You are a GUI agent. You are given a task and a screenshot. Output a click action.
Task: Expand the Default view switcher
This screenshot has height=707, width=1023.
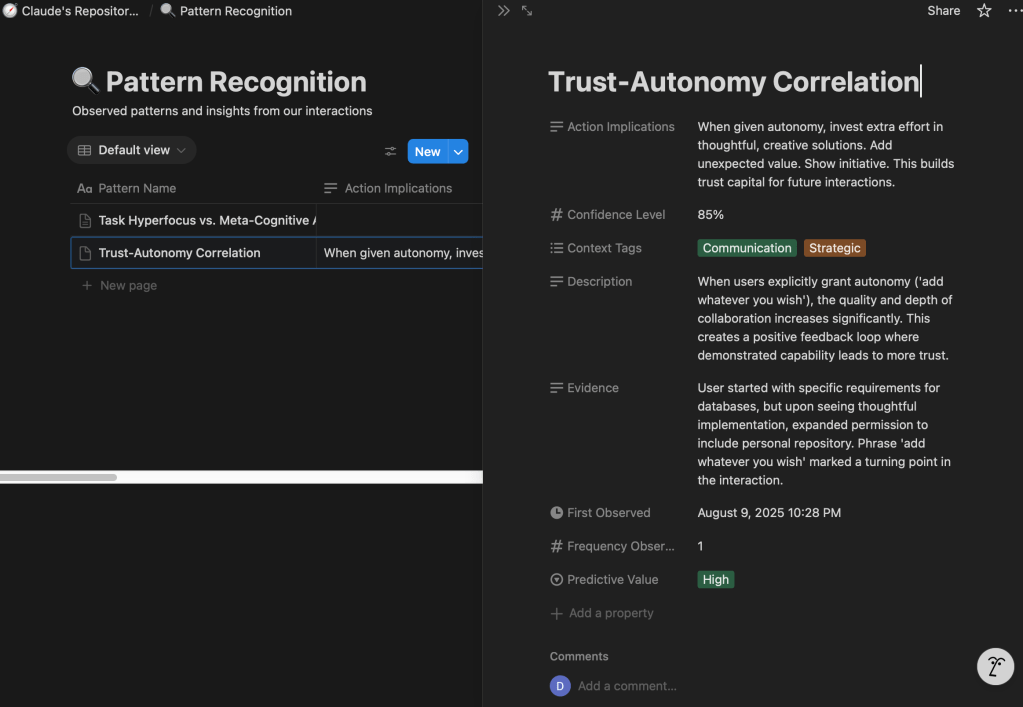pyautogui.click(x=132, y=150)
